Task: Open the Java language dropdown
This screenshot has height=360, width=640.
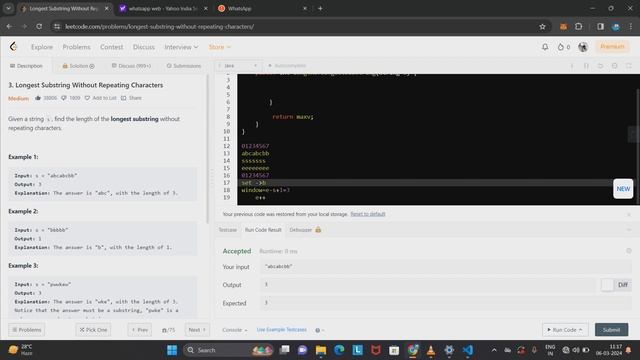Action: click(239, 66)
